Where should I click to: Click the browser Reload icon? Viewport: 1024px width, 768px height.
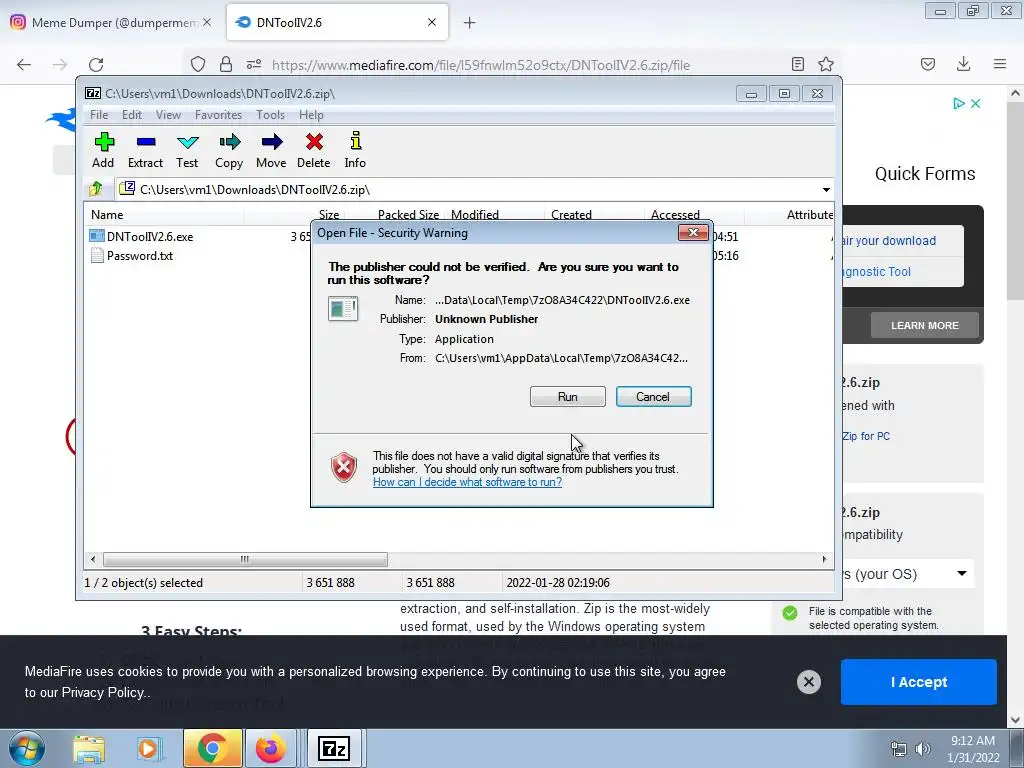pos(96,64)
